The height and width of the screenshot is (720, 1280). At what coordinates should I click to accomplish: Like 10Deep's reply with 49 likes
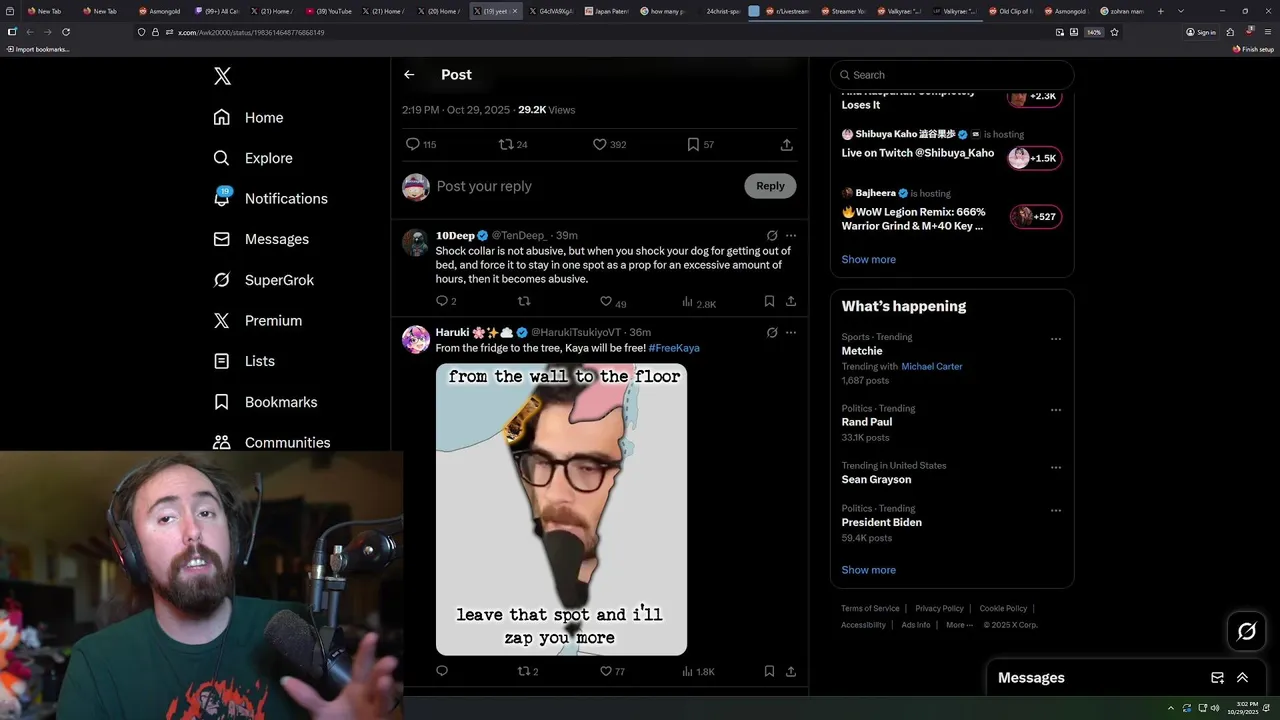(605, 301)
